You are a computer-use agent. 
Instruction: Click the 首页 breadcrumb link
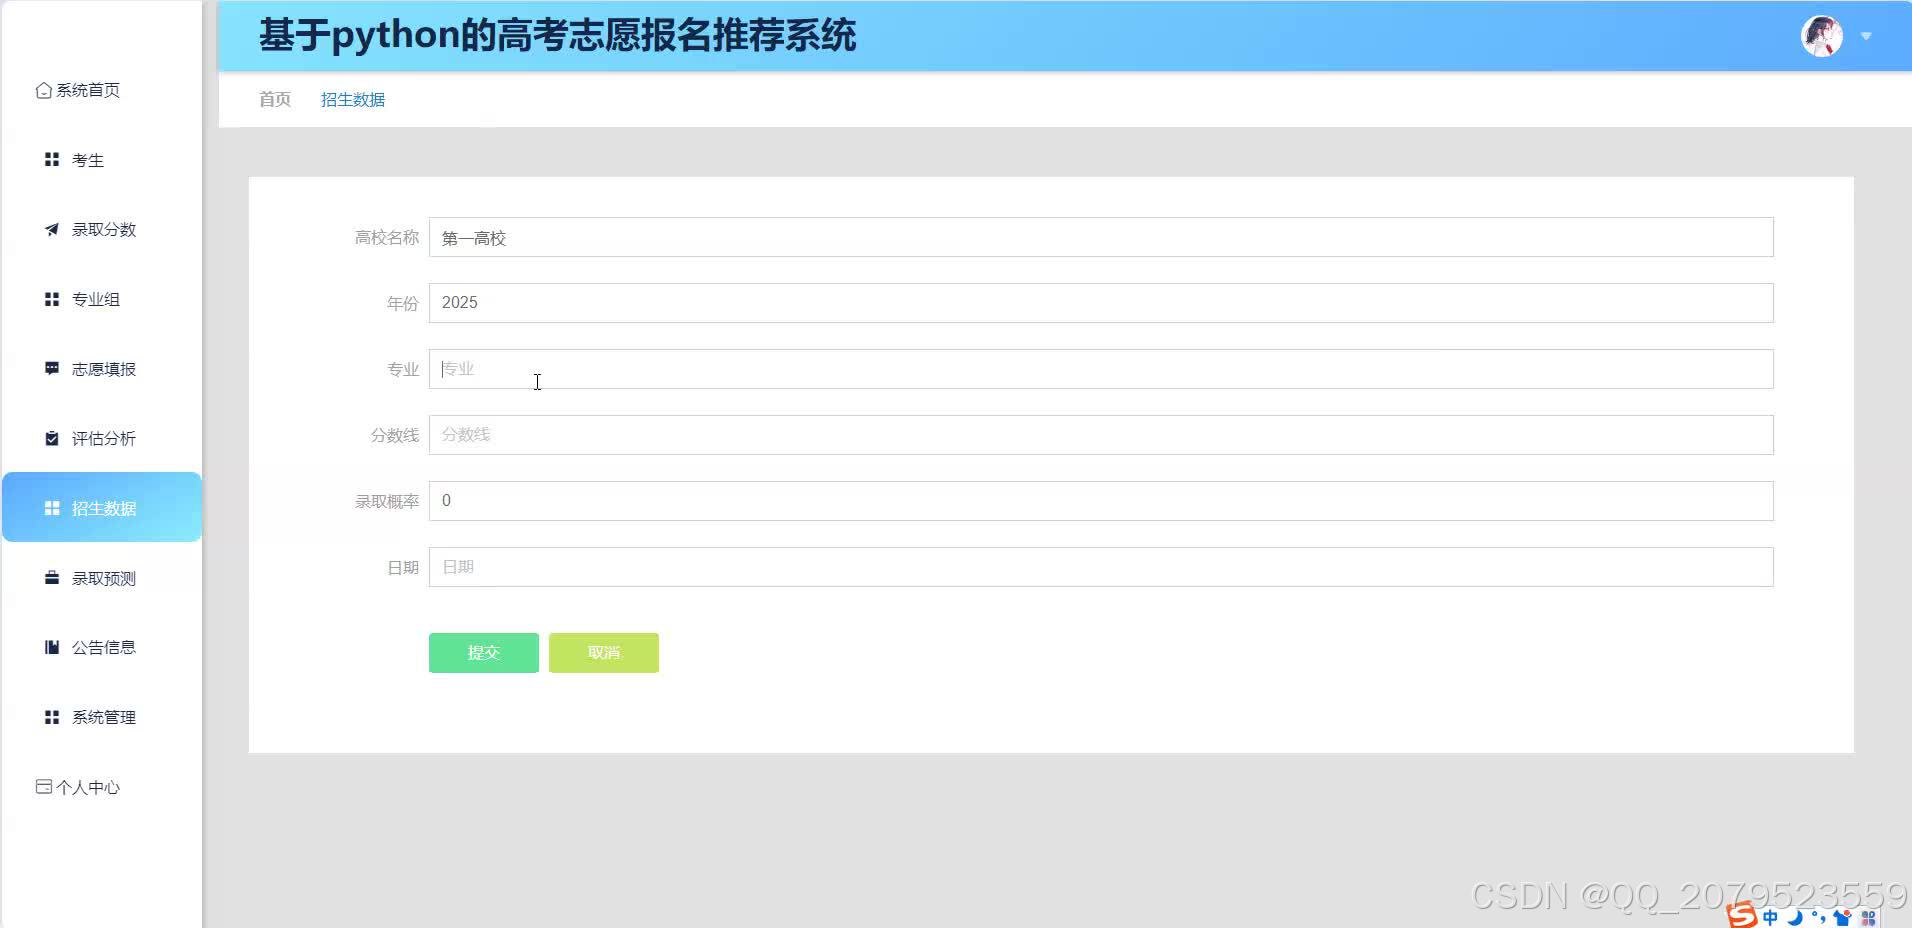pyautogui.click(x=275, y=99)
